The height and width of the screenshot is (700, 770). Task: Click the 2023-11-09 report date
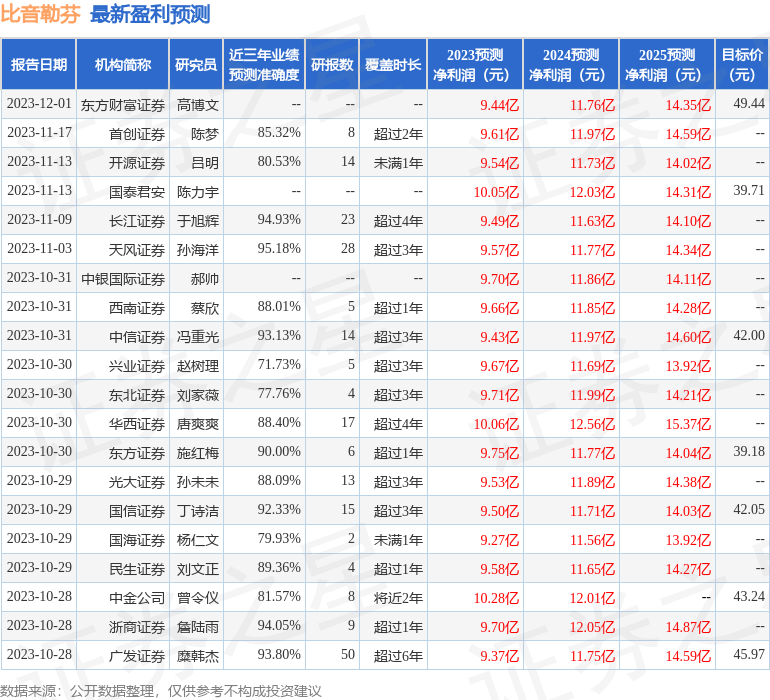tap(39, 219)
